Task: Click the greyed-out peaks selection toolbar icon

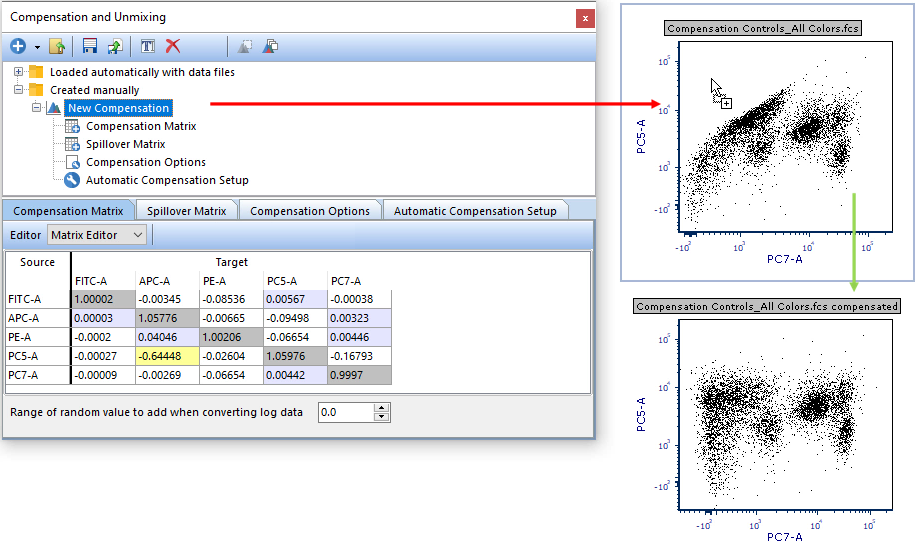Action: [x=244, y=46]
